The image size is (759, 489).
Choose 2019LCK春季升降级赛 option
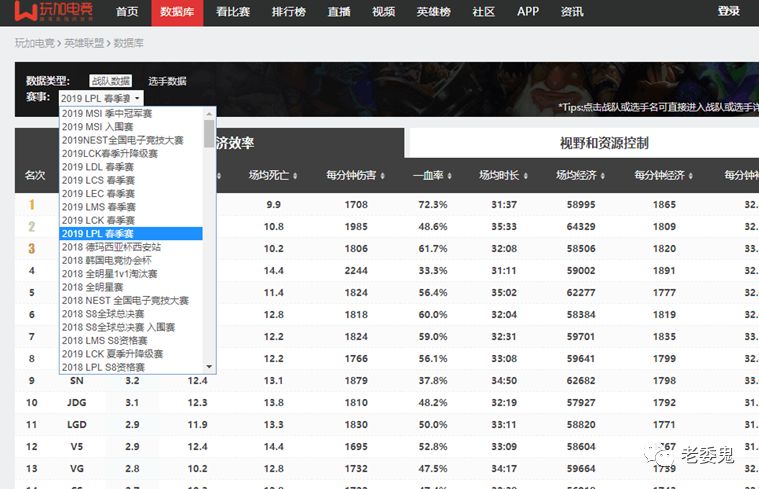[x=131, y=153]
